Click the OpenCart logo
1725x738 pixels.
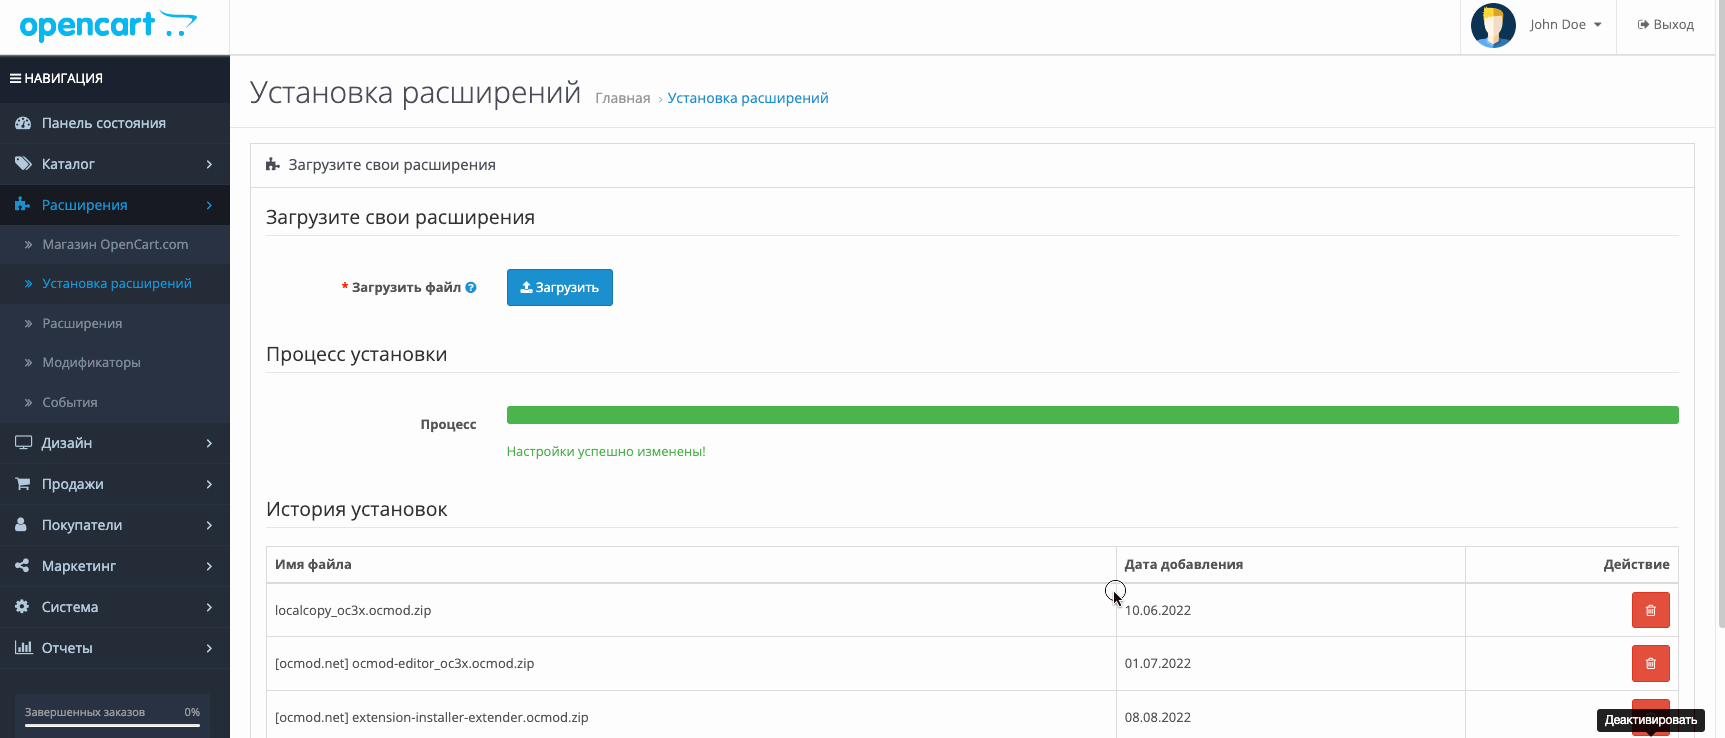coord(108,26)
